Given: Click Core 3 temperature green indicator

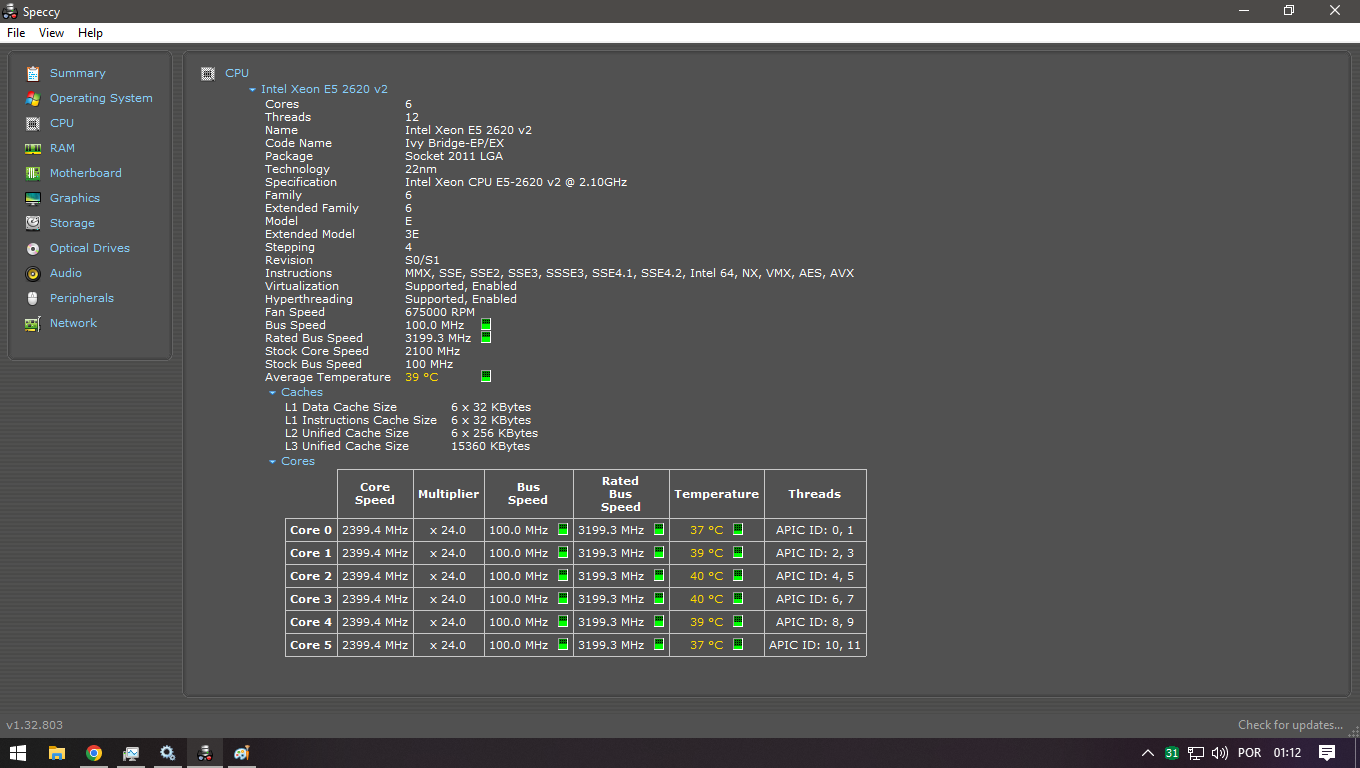Looking at the screenshot, I should coord(738,599).
